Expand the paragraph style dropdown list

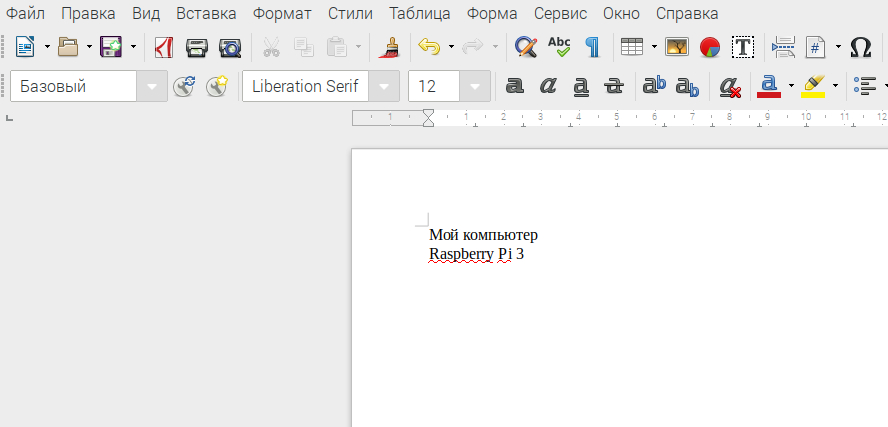point(152,86)
